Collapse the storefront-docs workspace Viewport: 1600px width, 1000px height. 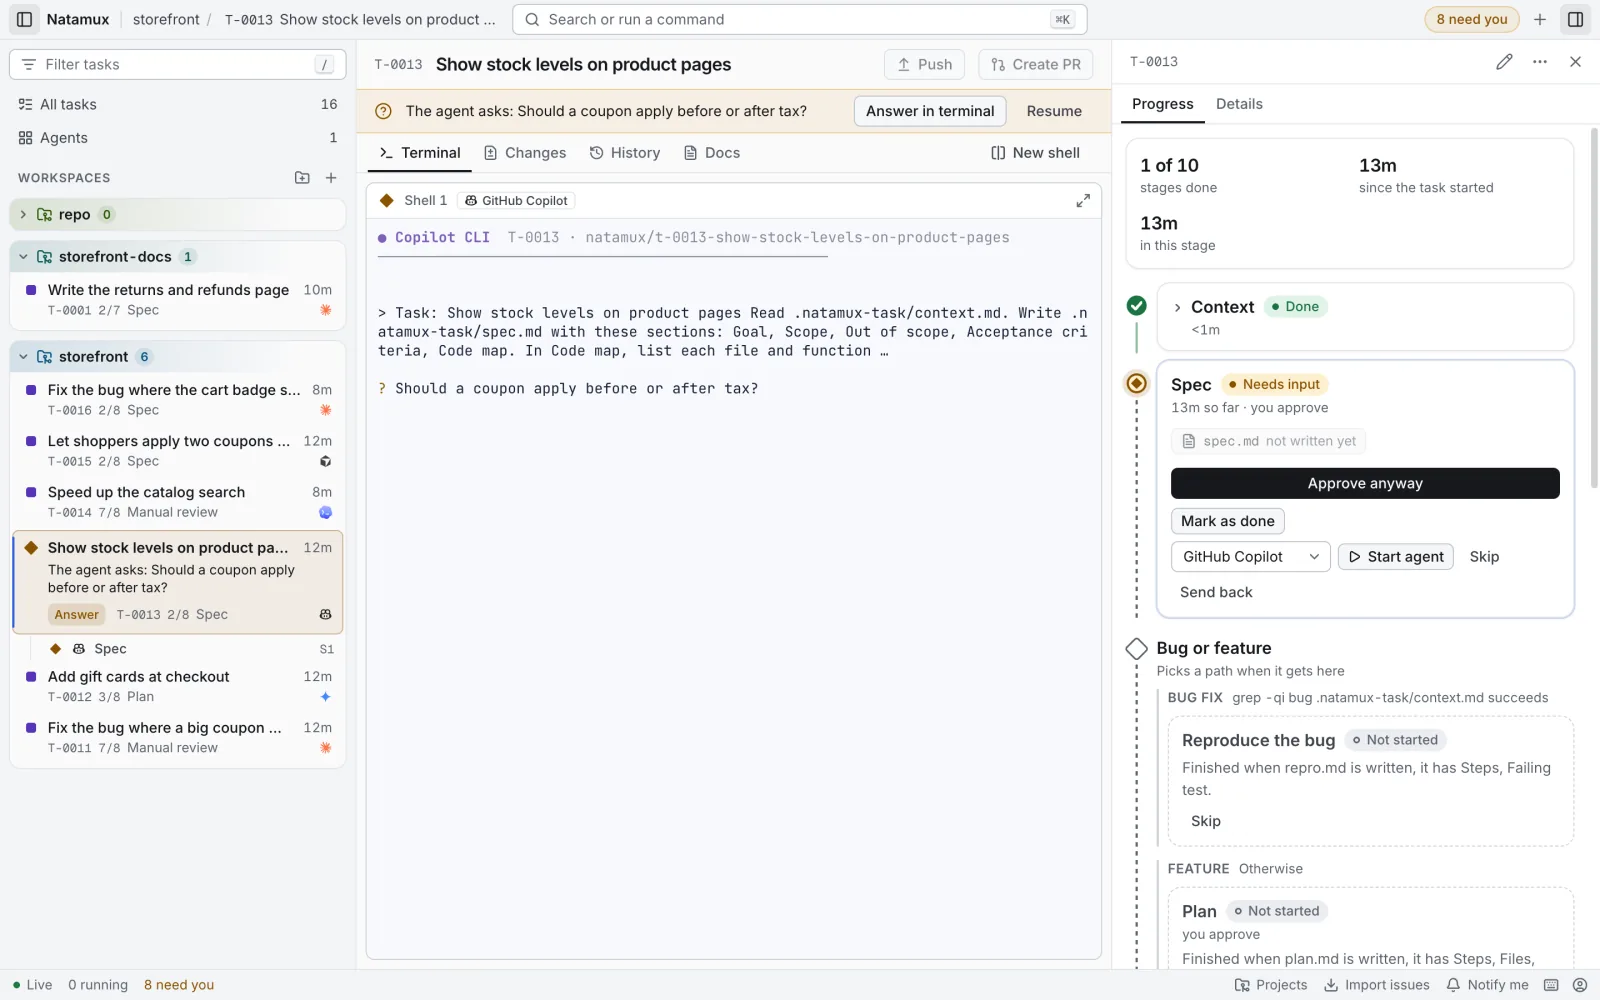point(23,257)
